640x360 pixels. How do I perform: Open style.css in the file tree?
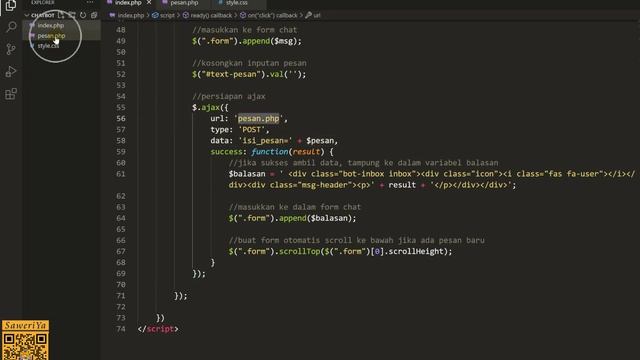coord(48,46)
